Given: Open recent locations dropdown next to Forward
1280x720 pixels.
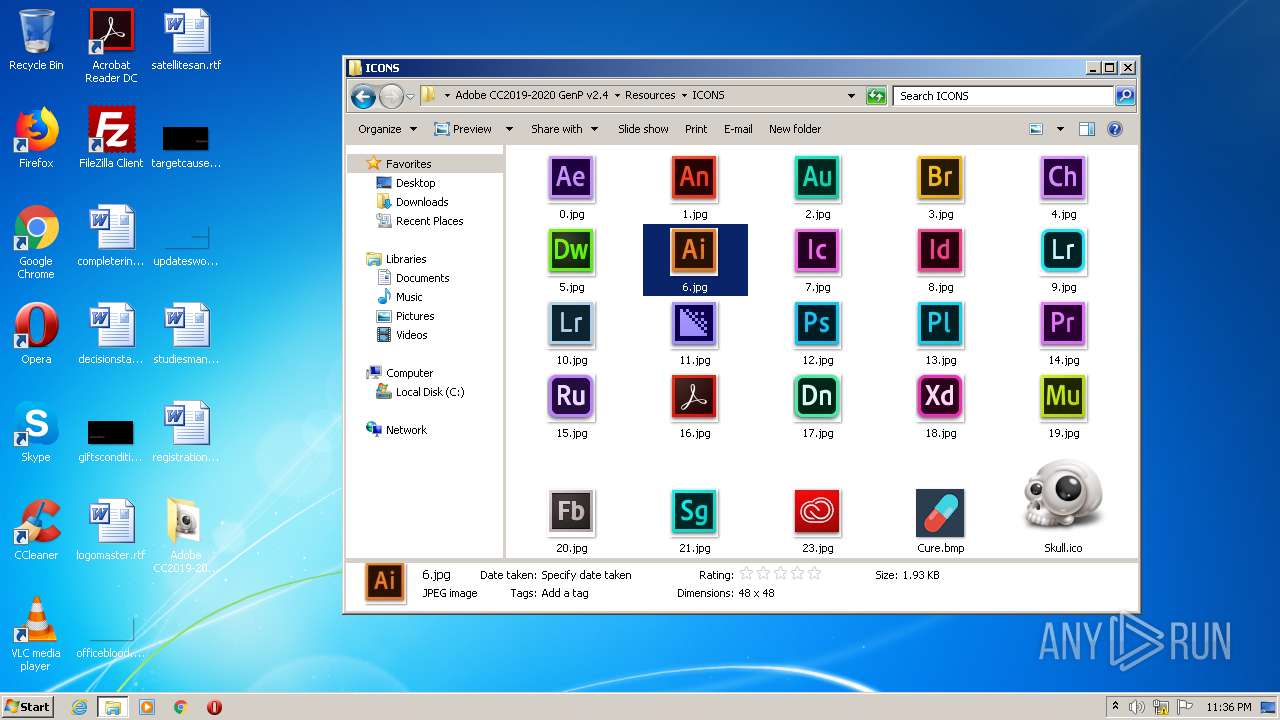Looking at the screenshot, I should pos(410,97).
